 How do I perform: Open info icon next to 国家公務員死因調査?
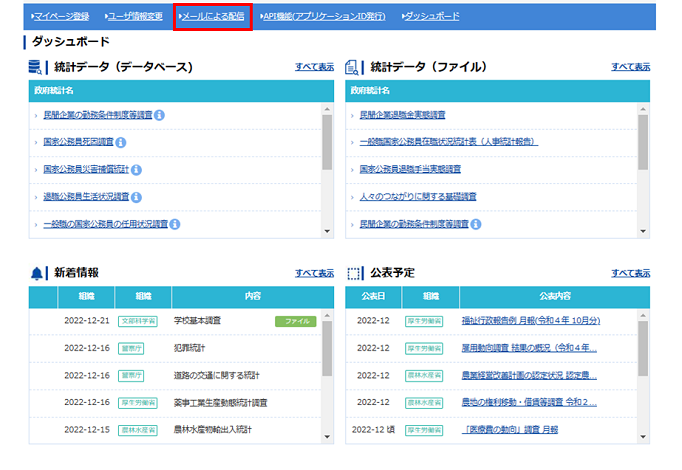click(x=121, y=142)
